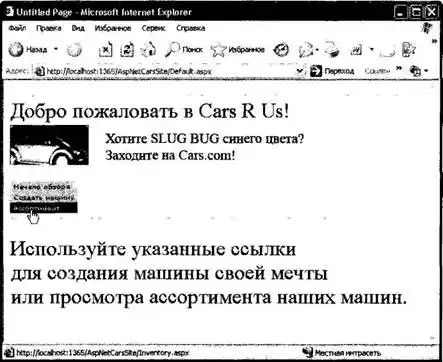This screenshot has height=362, width=443.
Task: Click the Edit page toolbar icon
Action: [356, 50]
